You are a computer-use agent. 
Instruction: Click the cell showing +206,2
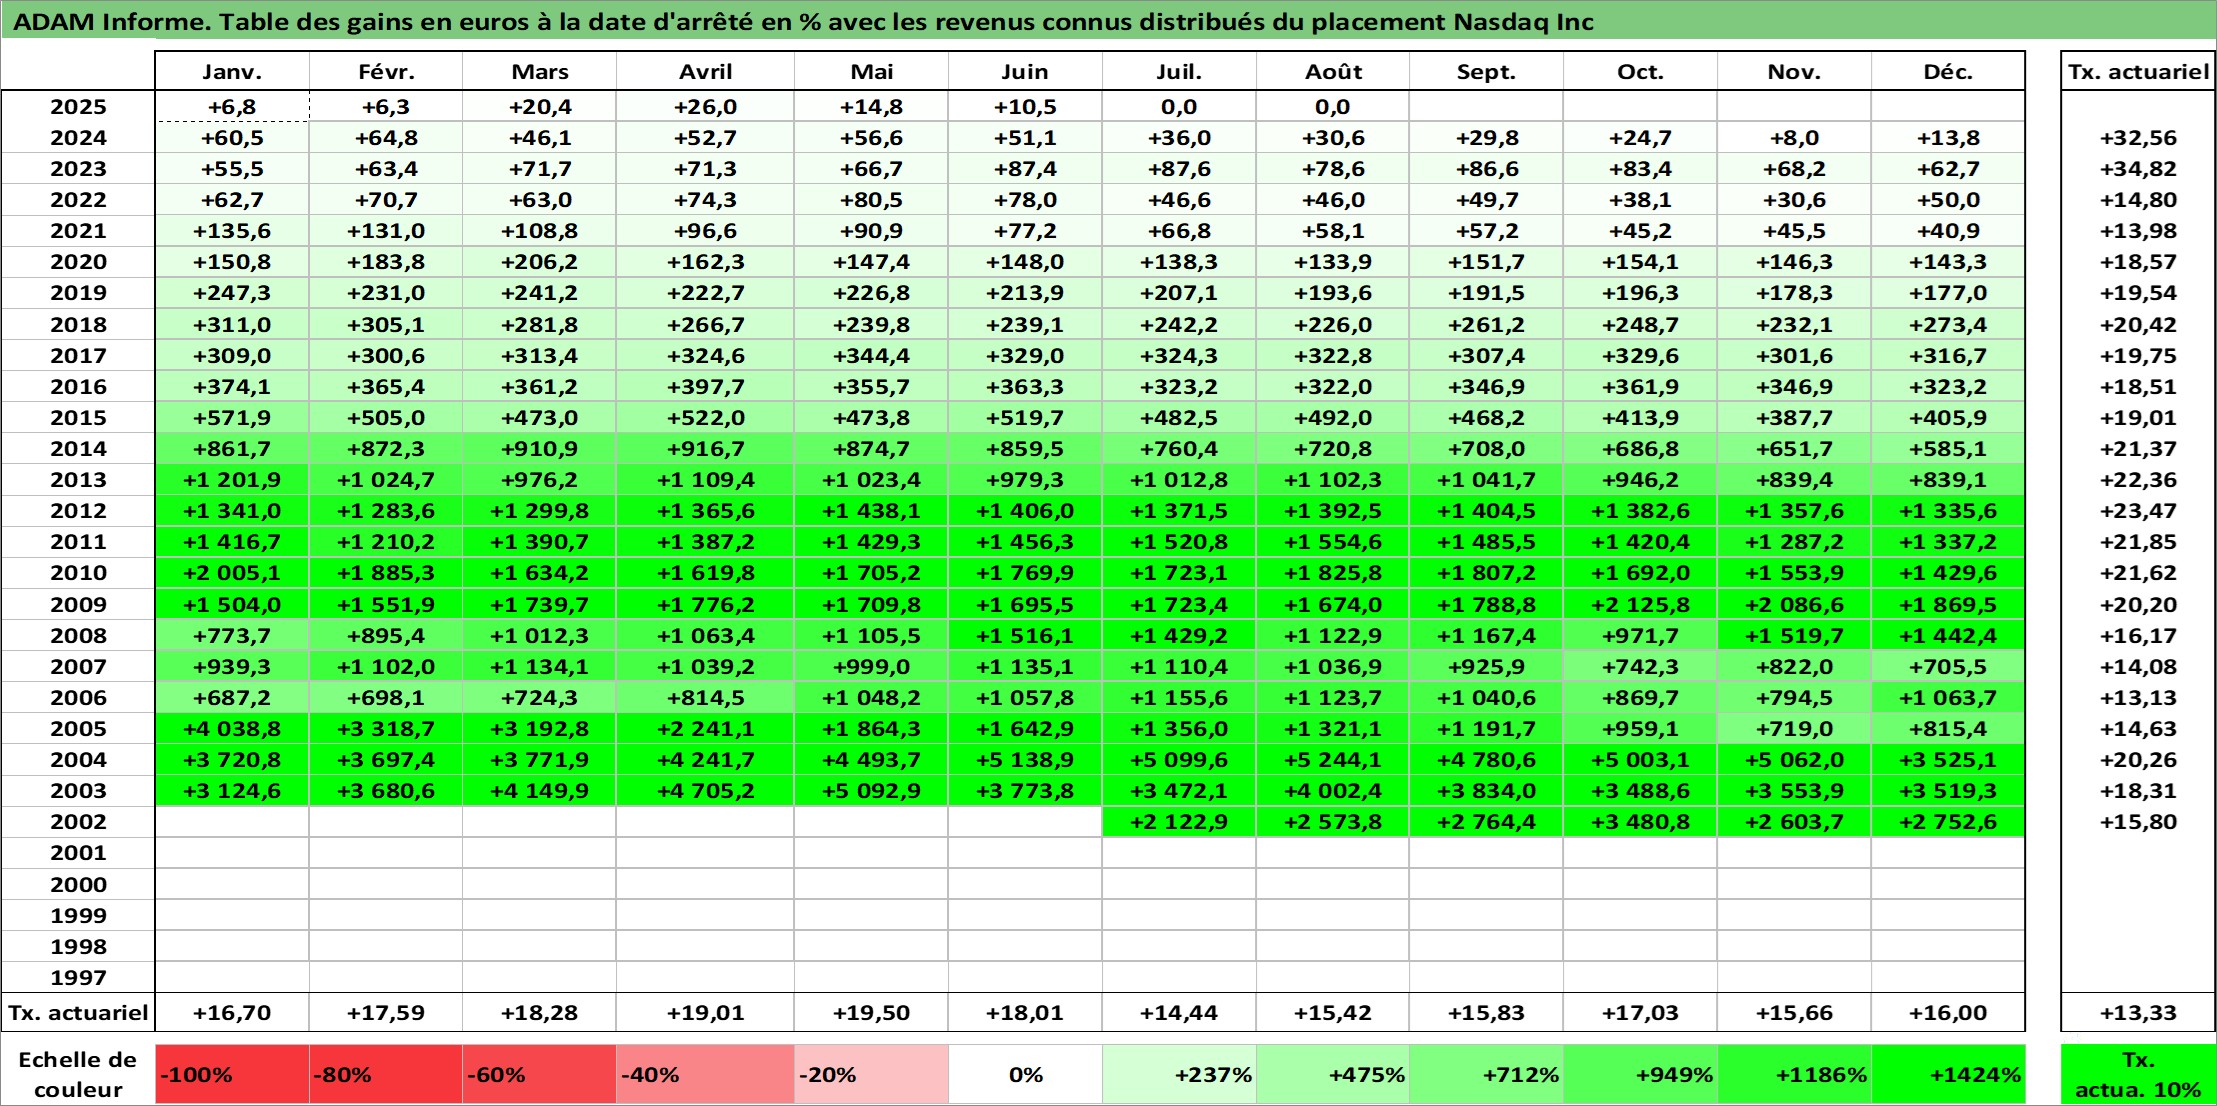pyautogui.click(x=540, y=262)
